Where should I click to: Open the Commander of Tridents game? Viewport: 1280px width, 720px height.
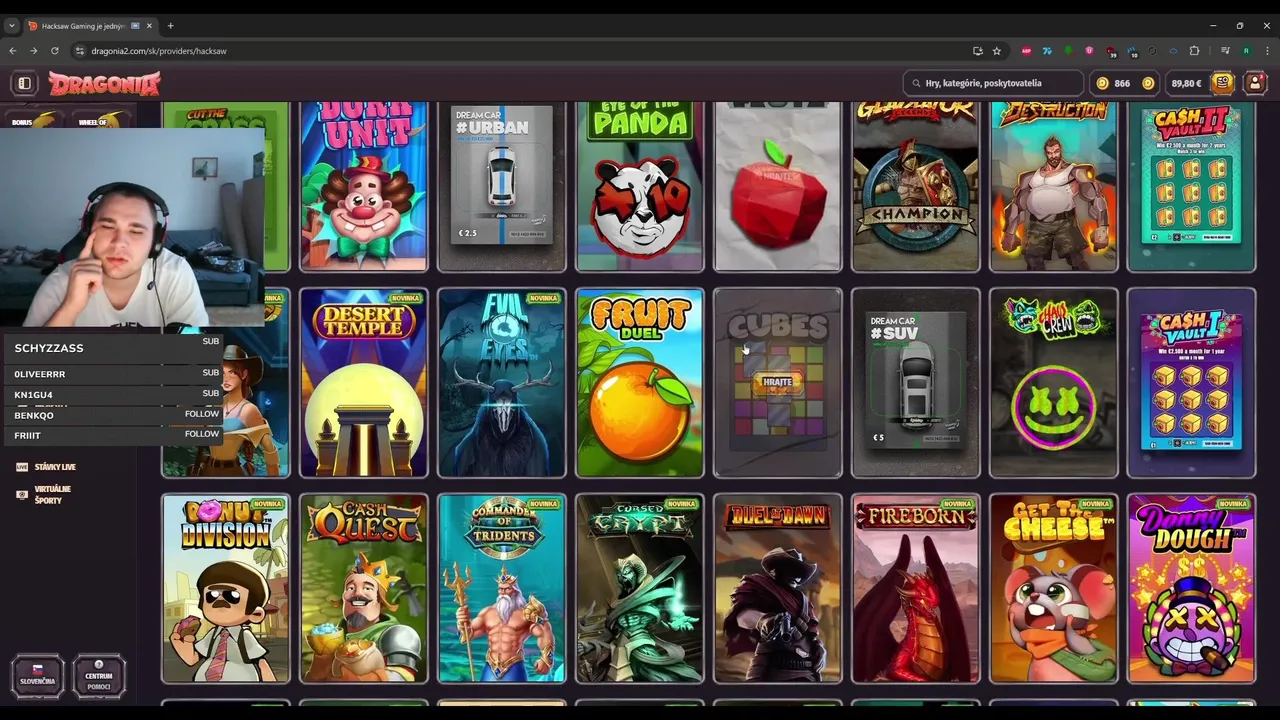tap(502, 589)
